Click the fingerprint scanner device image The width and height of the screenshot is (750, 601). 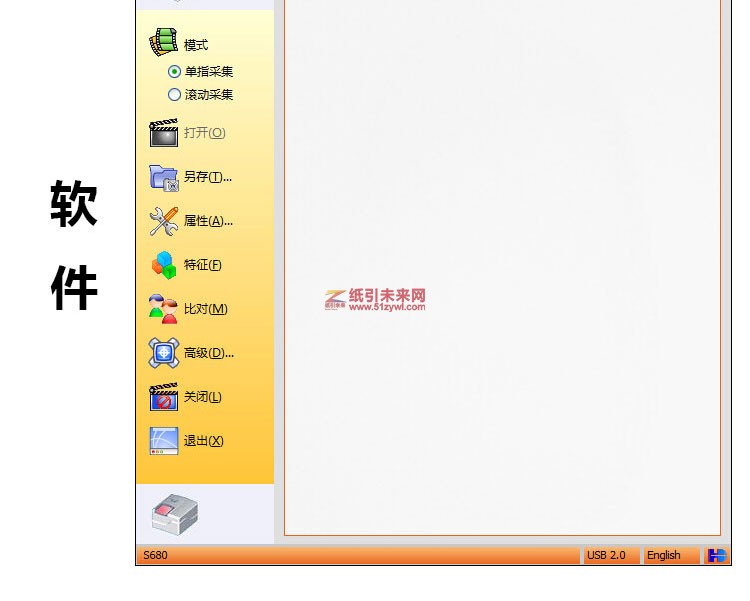pos(175,514)
